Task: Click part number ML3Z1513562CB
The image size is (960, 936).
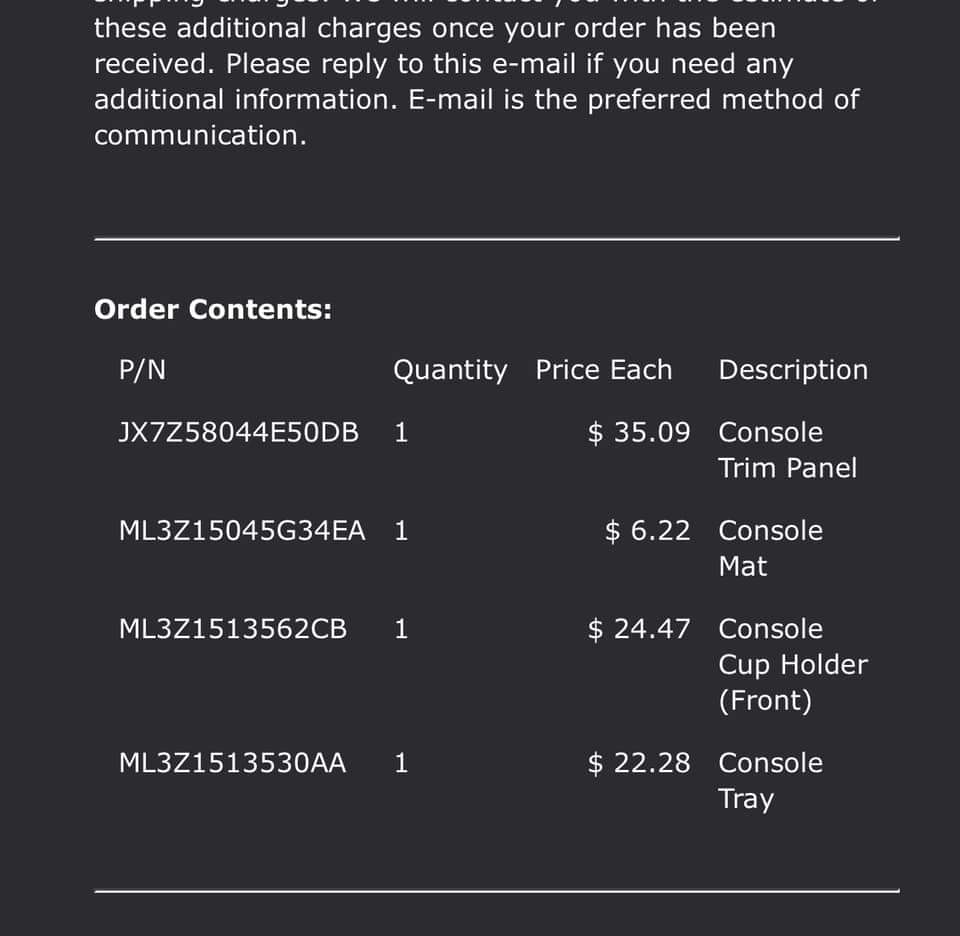Action: coord(233,629)
